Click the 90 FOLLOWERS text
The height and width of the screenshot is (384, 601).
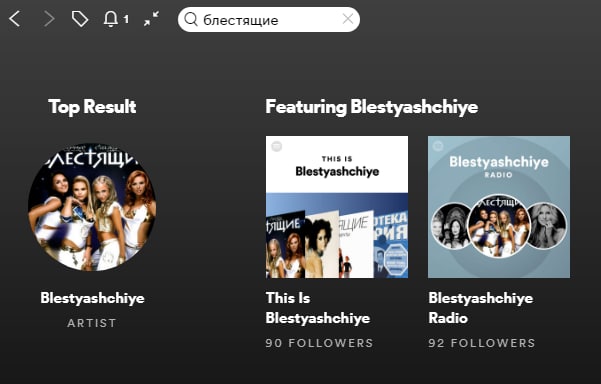[x=319, y=343]
